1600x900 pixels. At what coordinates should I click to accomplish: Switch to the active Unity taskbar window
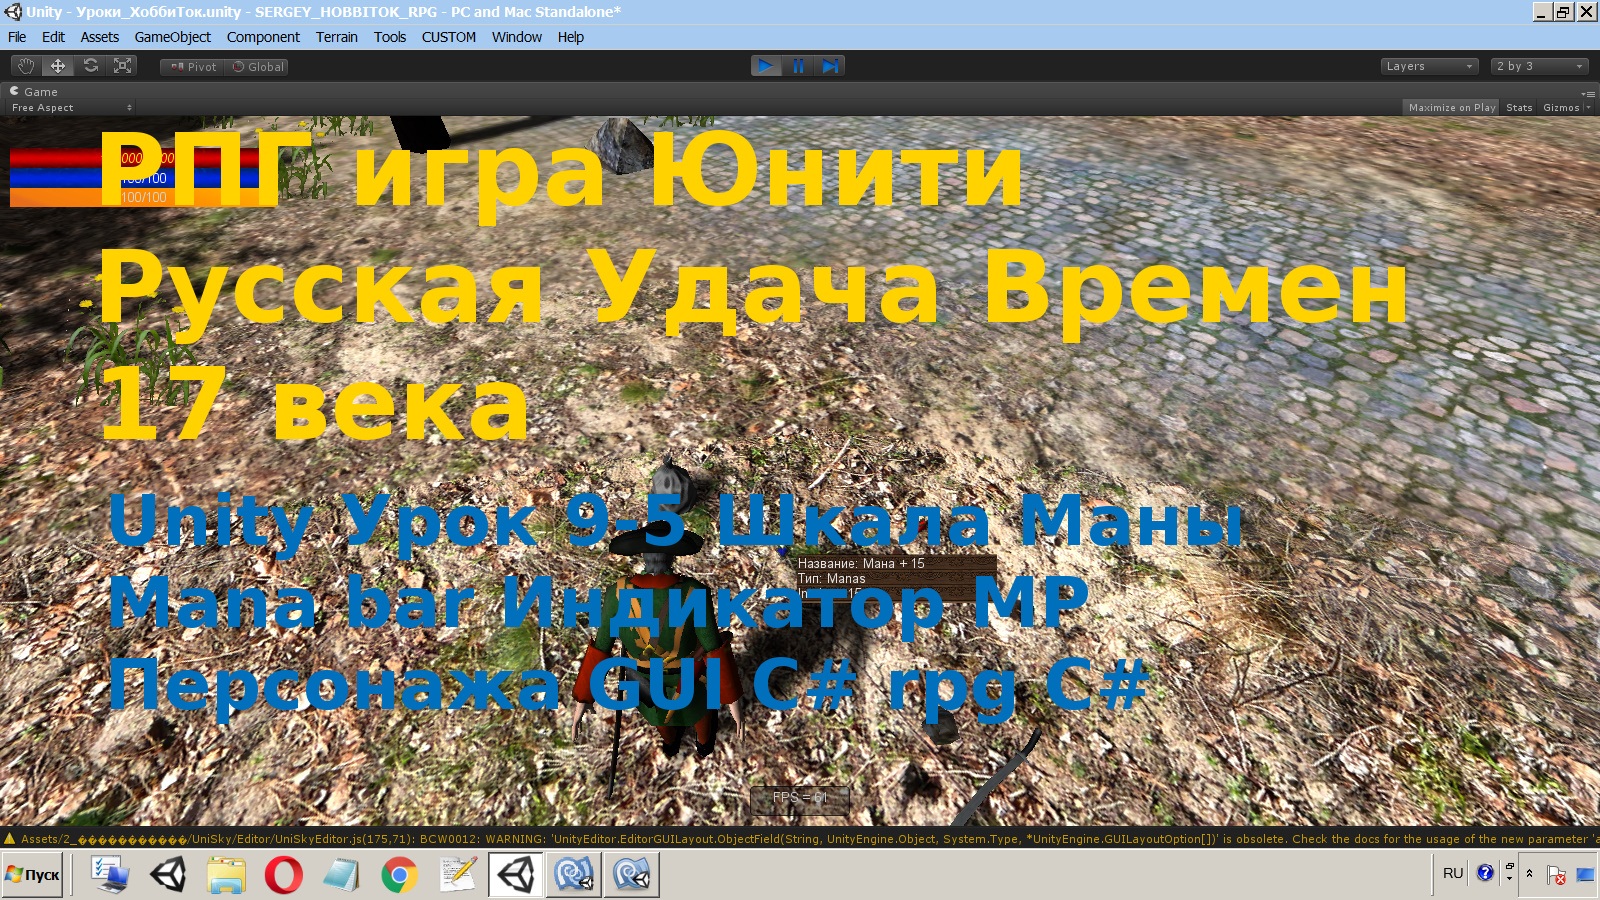pos(516,875)
